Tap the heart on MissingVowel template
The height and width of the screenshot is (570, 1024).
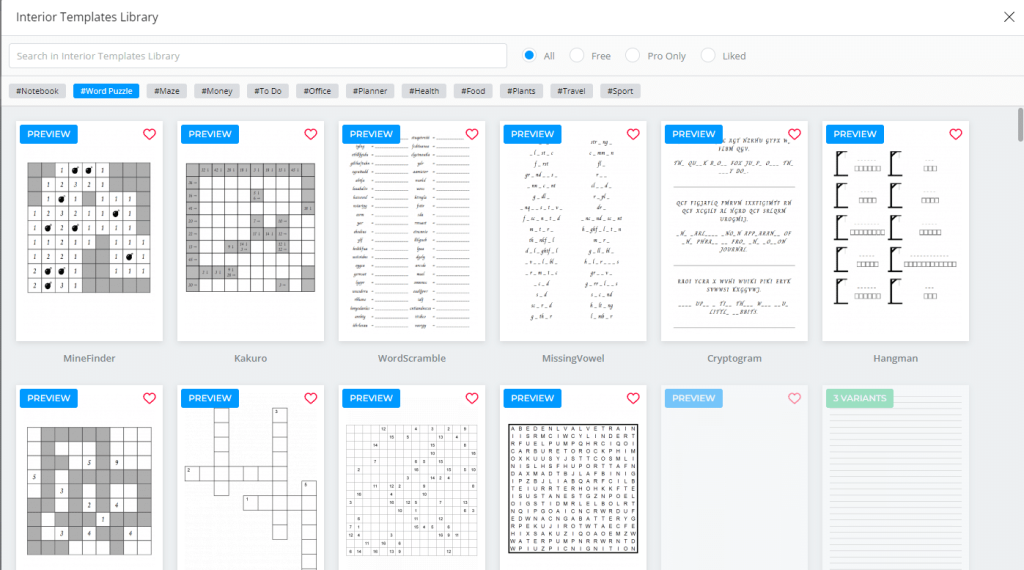click(633, 134)
